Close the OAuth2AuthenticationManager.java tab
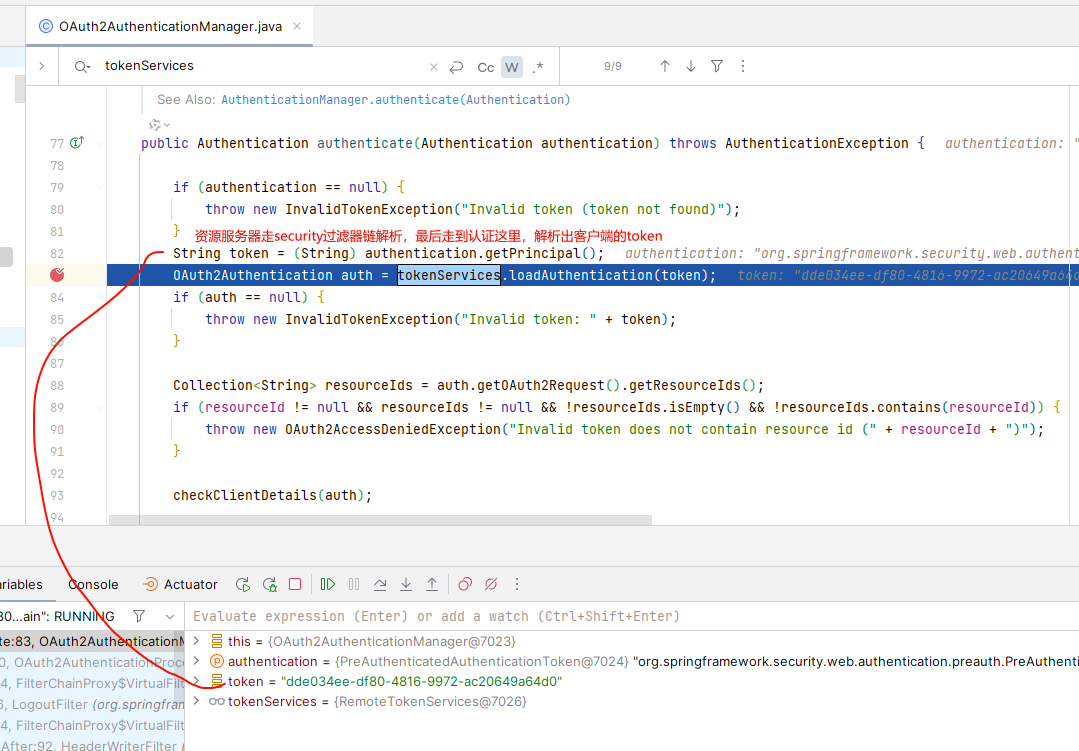The width and height of the screenshot is (1079, 751). coord(297,26)
